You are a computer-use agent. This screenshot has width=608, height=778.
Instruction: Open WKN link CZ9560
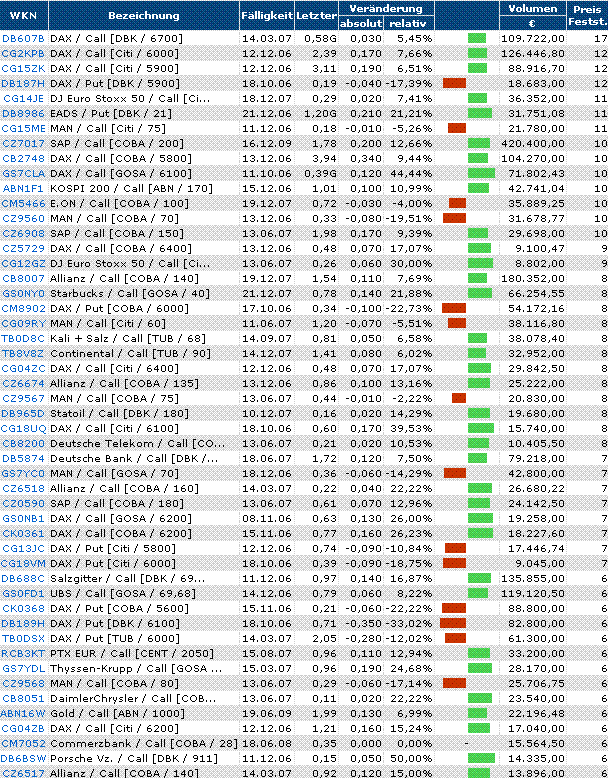click(x=23, y=218)
